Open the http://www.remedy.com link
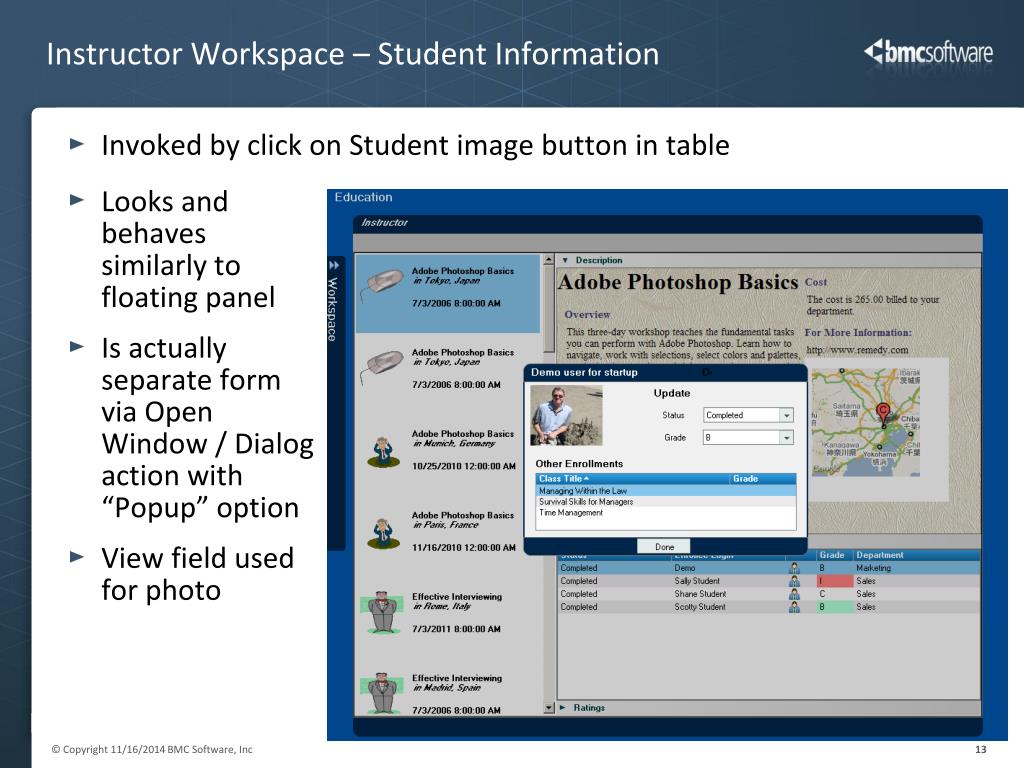 pos(857,350)
